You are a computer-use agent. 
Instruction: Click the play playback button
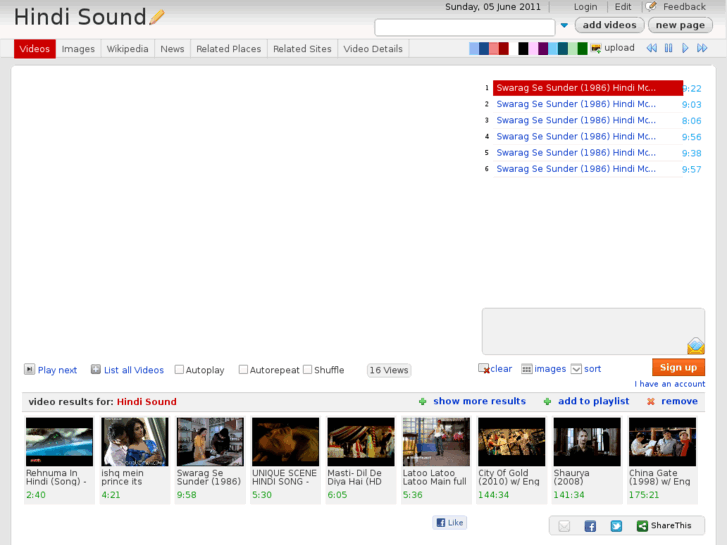click(x=685, y=48)
